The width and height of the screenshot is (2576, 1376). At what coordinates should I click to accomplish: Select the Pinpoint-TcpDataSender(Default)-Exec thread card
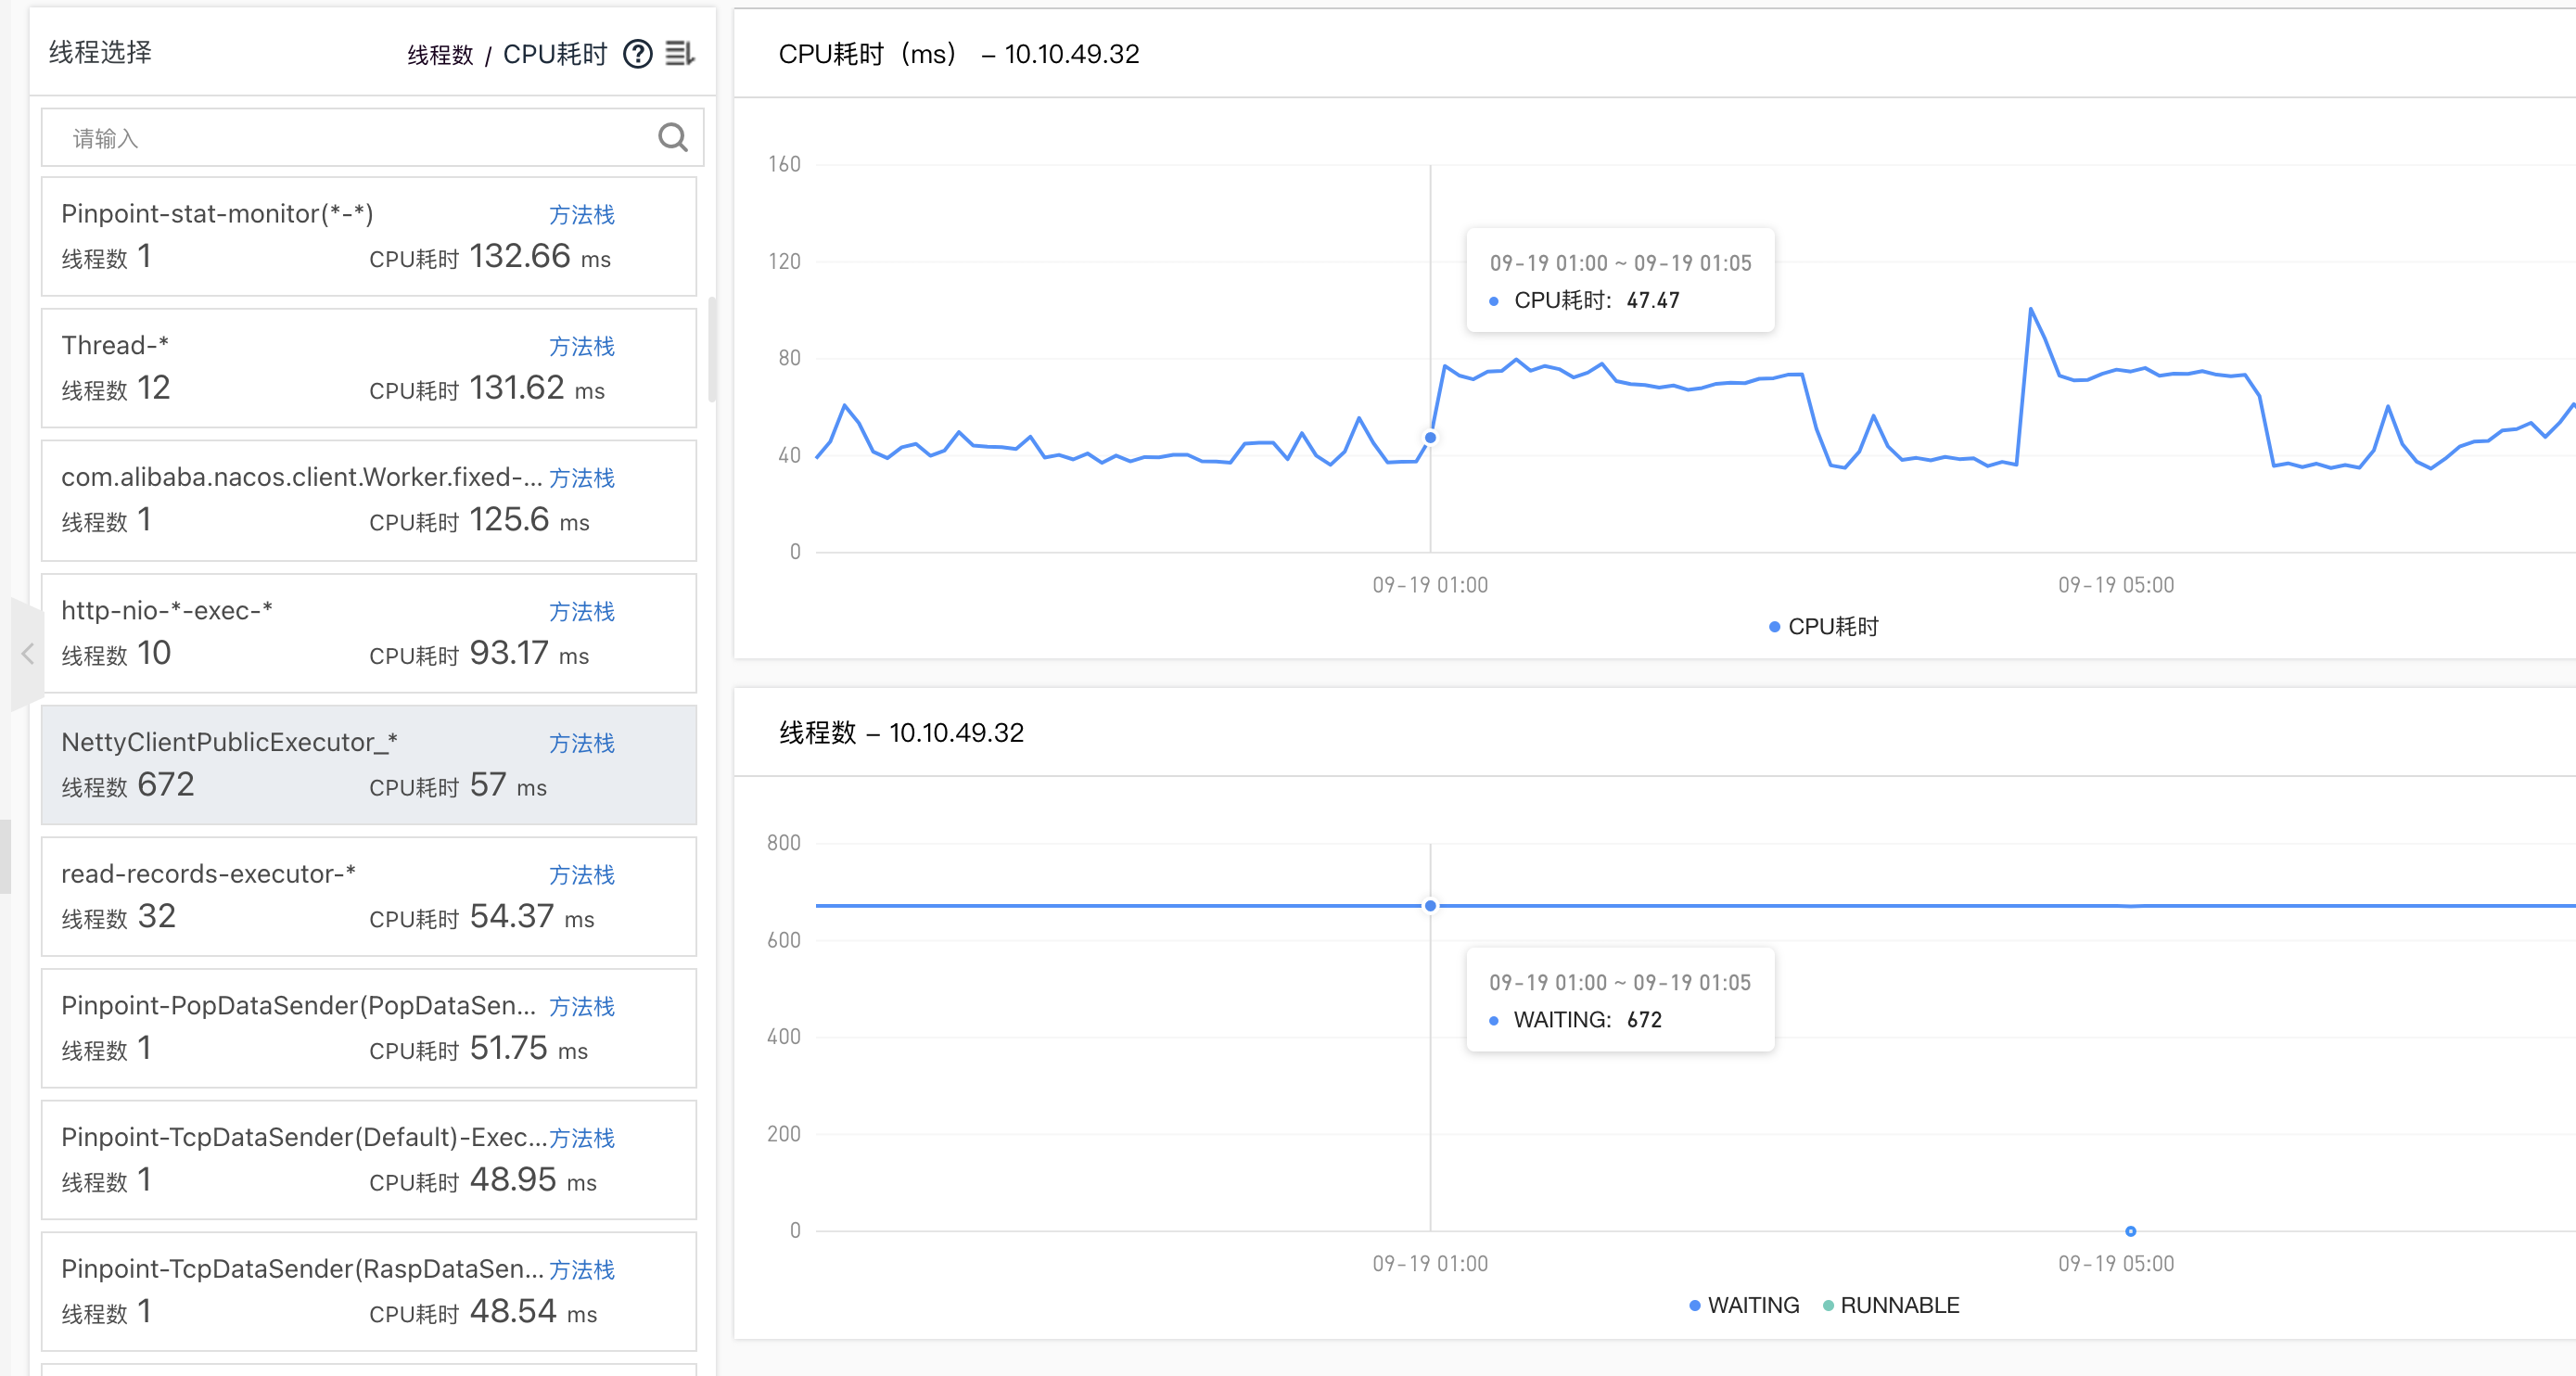[369, 1161]
